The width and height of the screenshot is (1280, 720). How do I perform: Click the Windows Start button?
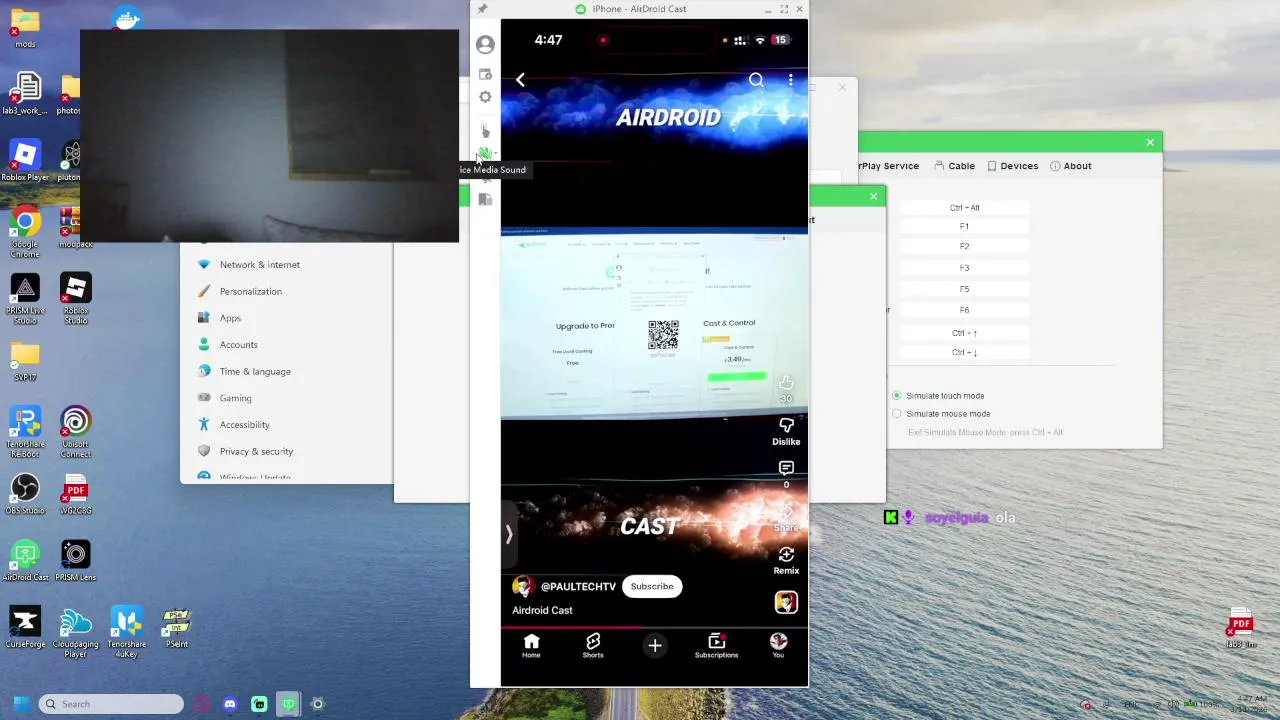tap(21, 704)
